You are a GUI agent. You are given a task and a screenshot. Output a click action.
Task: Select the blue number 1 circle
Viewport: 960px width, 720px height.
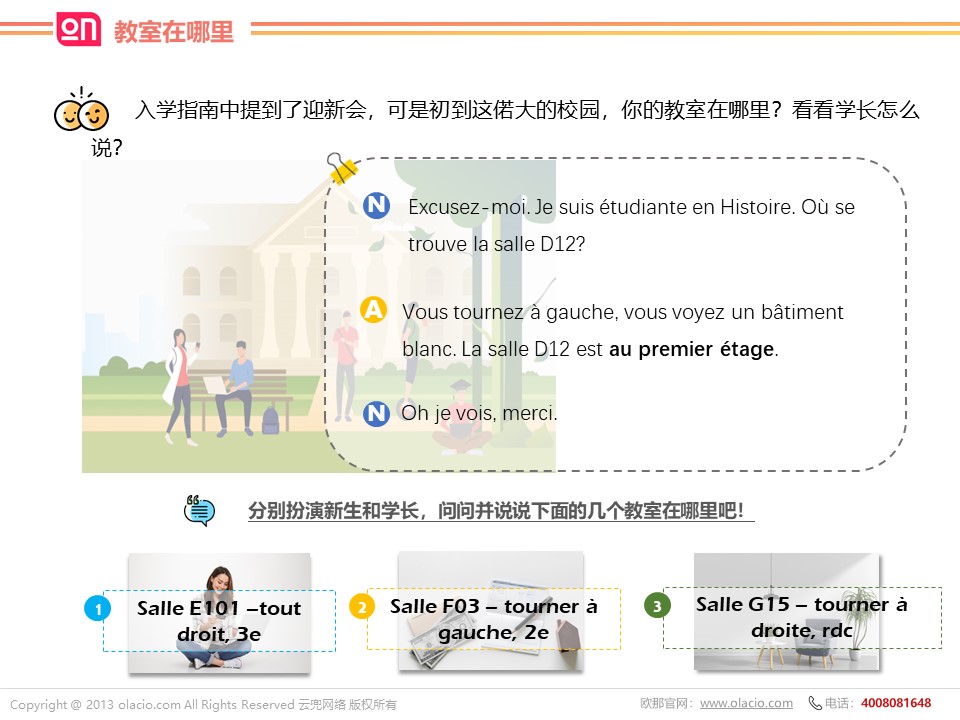pyautogui.click(x=96, y=608)
